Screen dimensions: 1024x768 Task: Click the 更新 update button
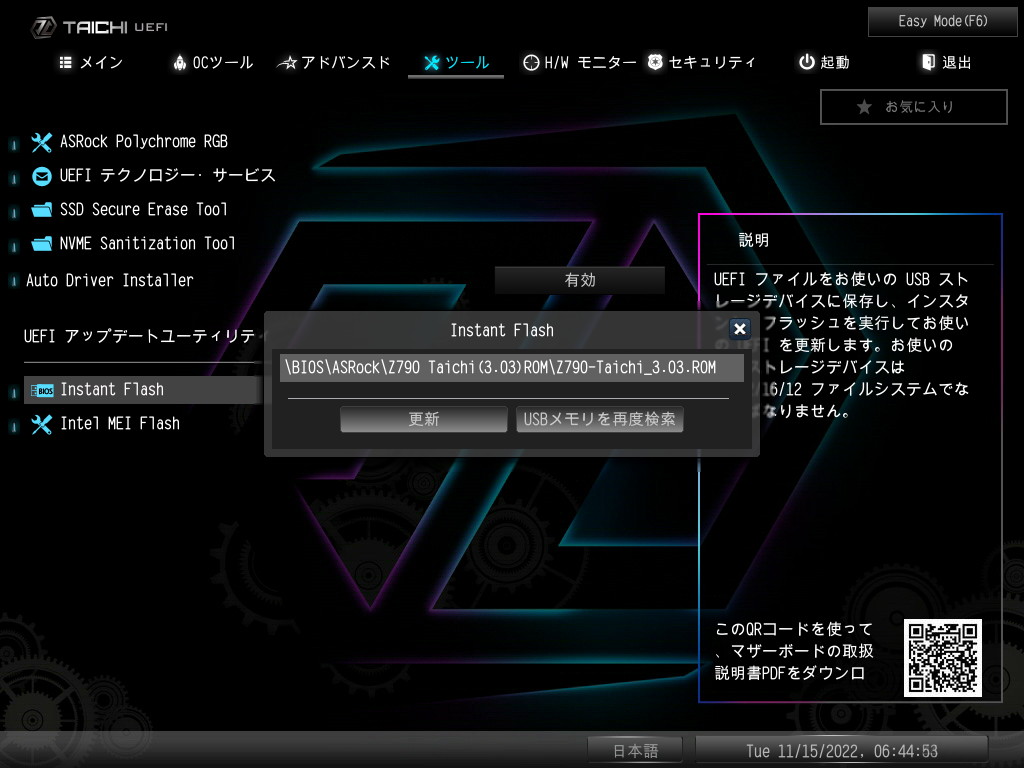[x=423, y=419]
